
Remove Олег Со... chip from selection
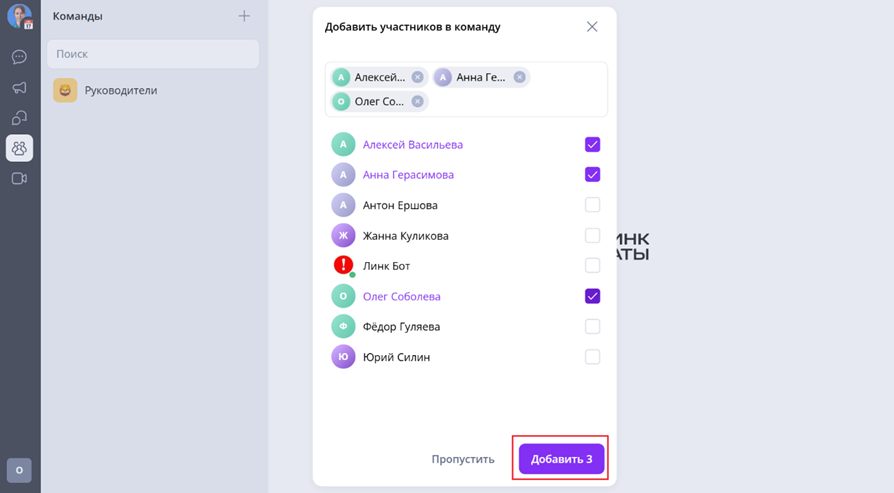417,101
